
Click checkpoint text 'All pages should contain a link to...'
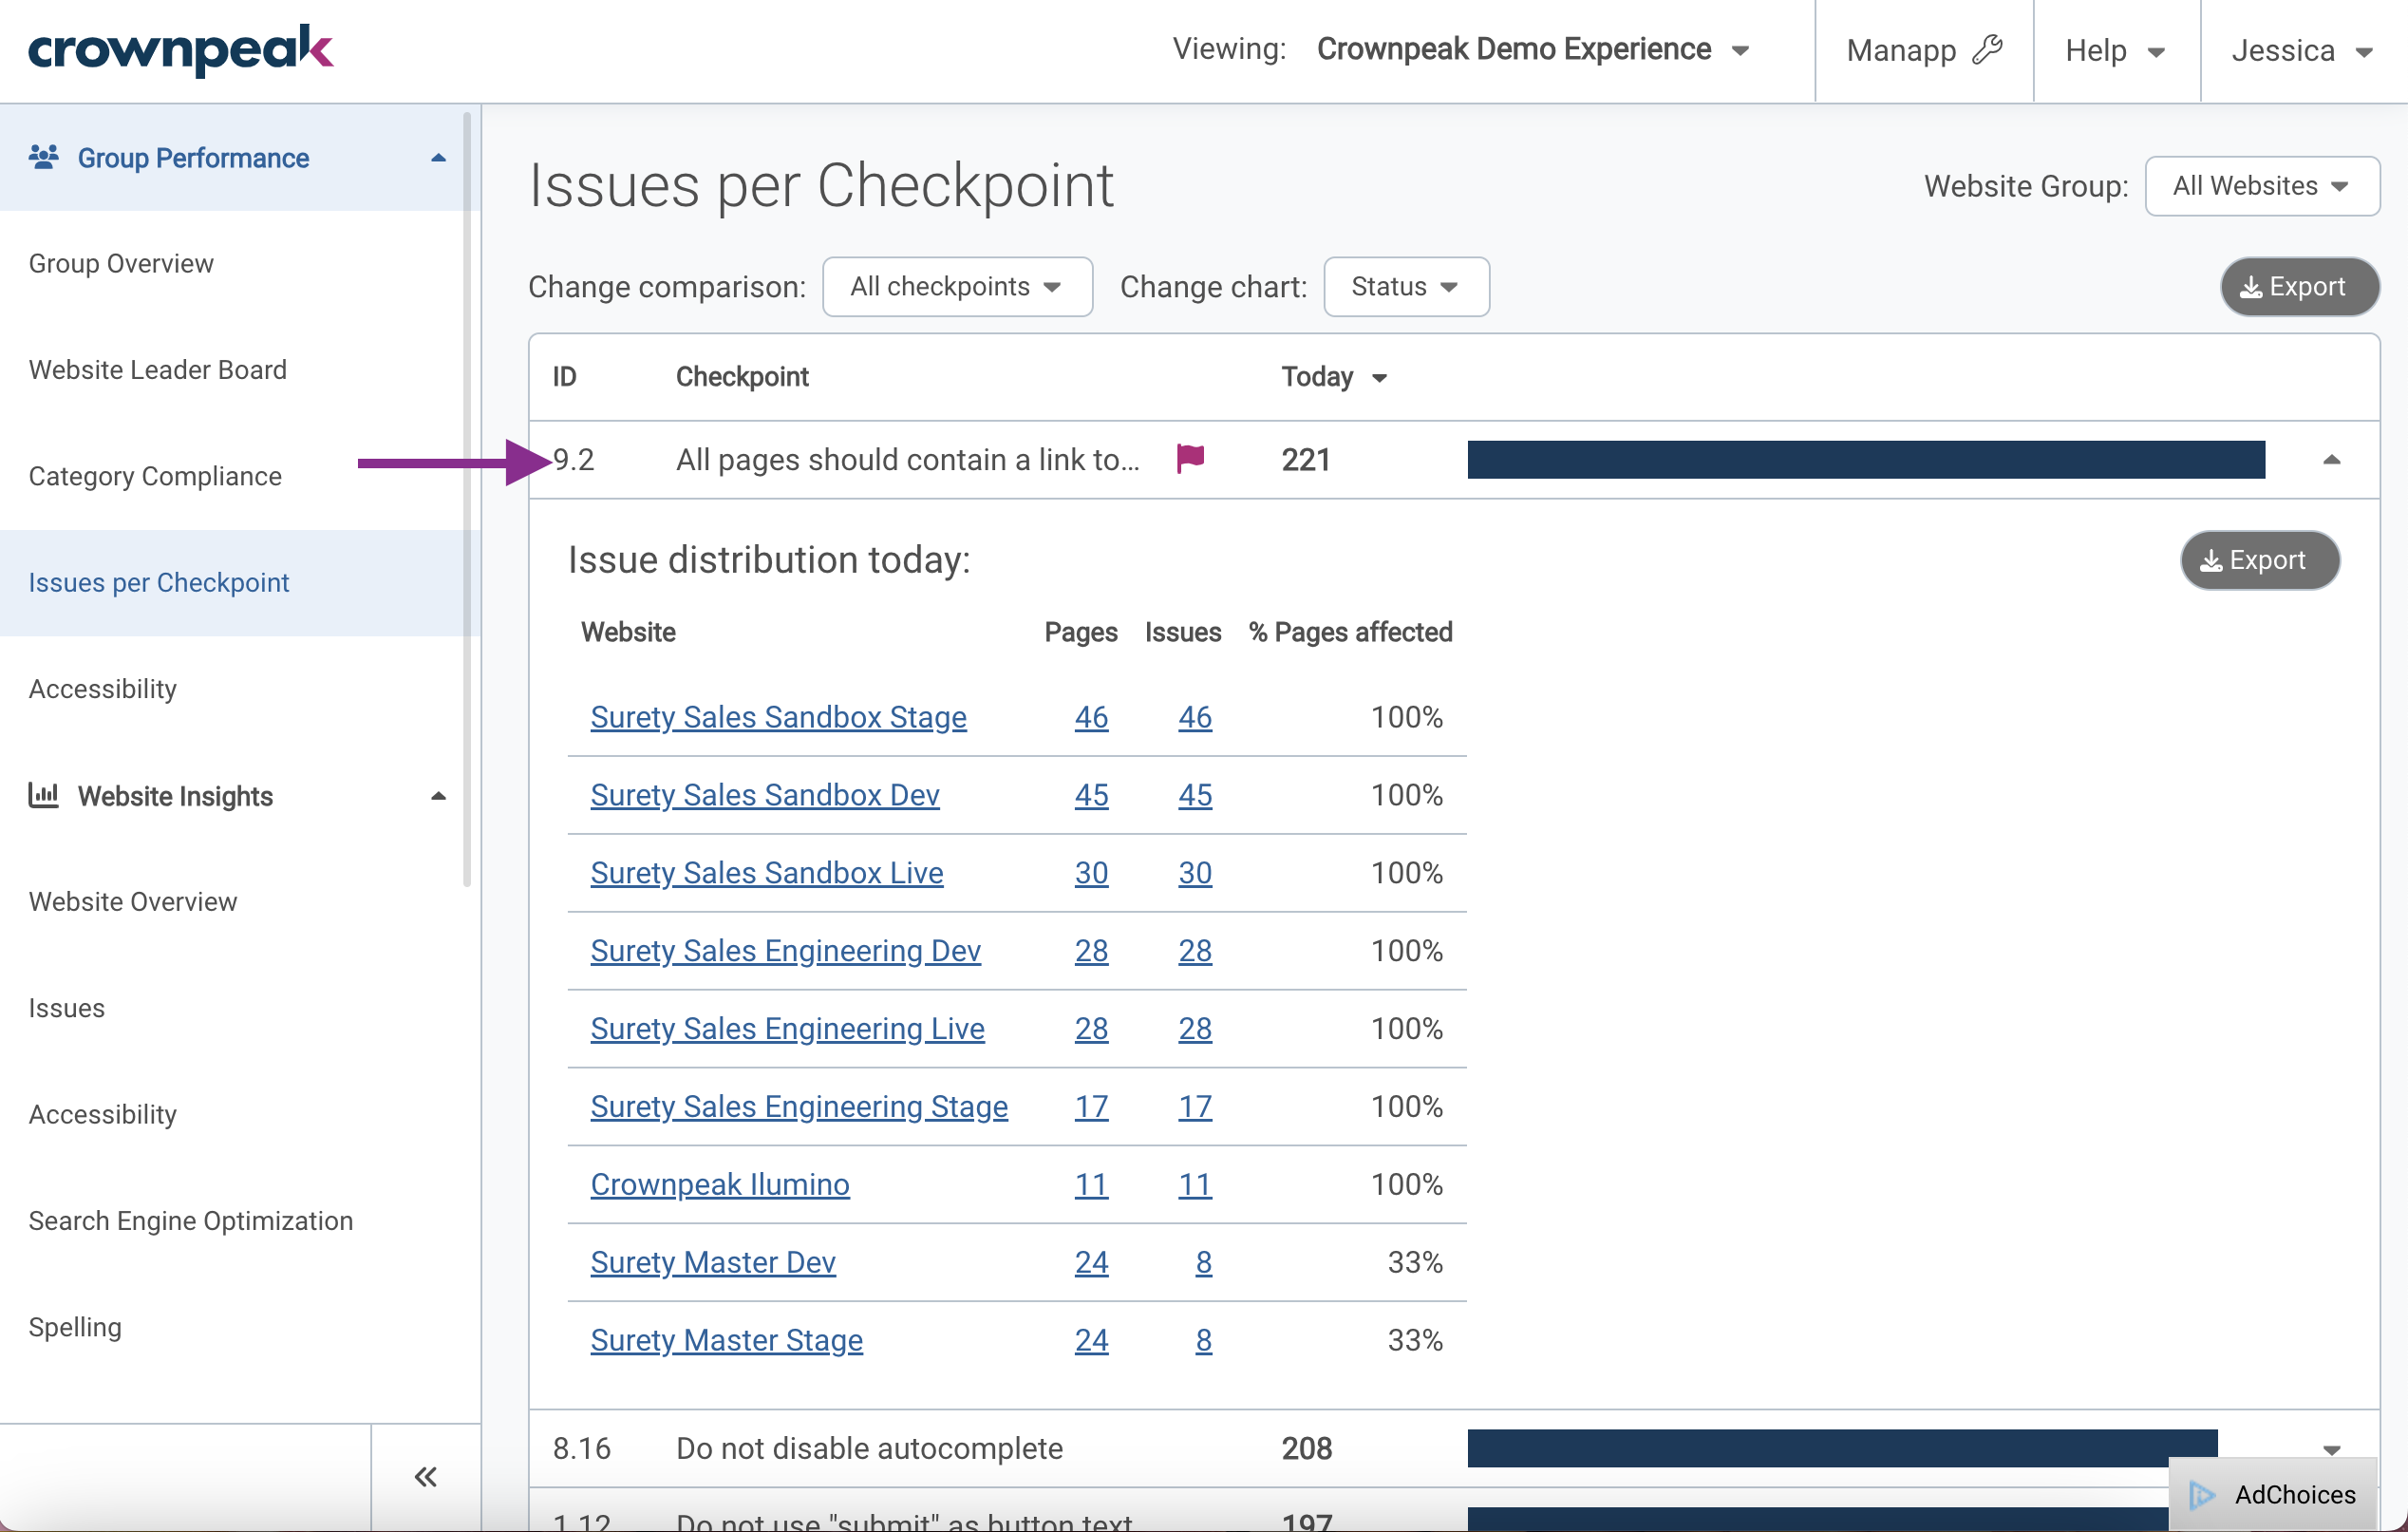[908, 460]
